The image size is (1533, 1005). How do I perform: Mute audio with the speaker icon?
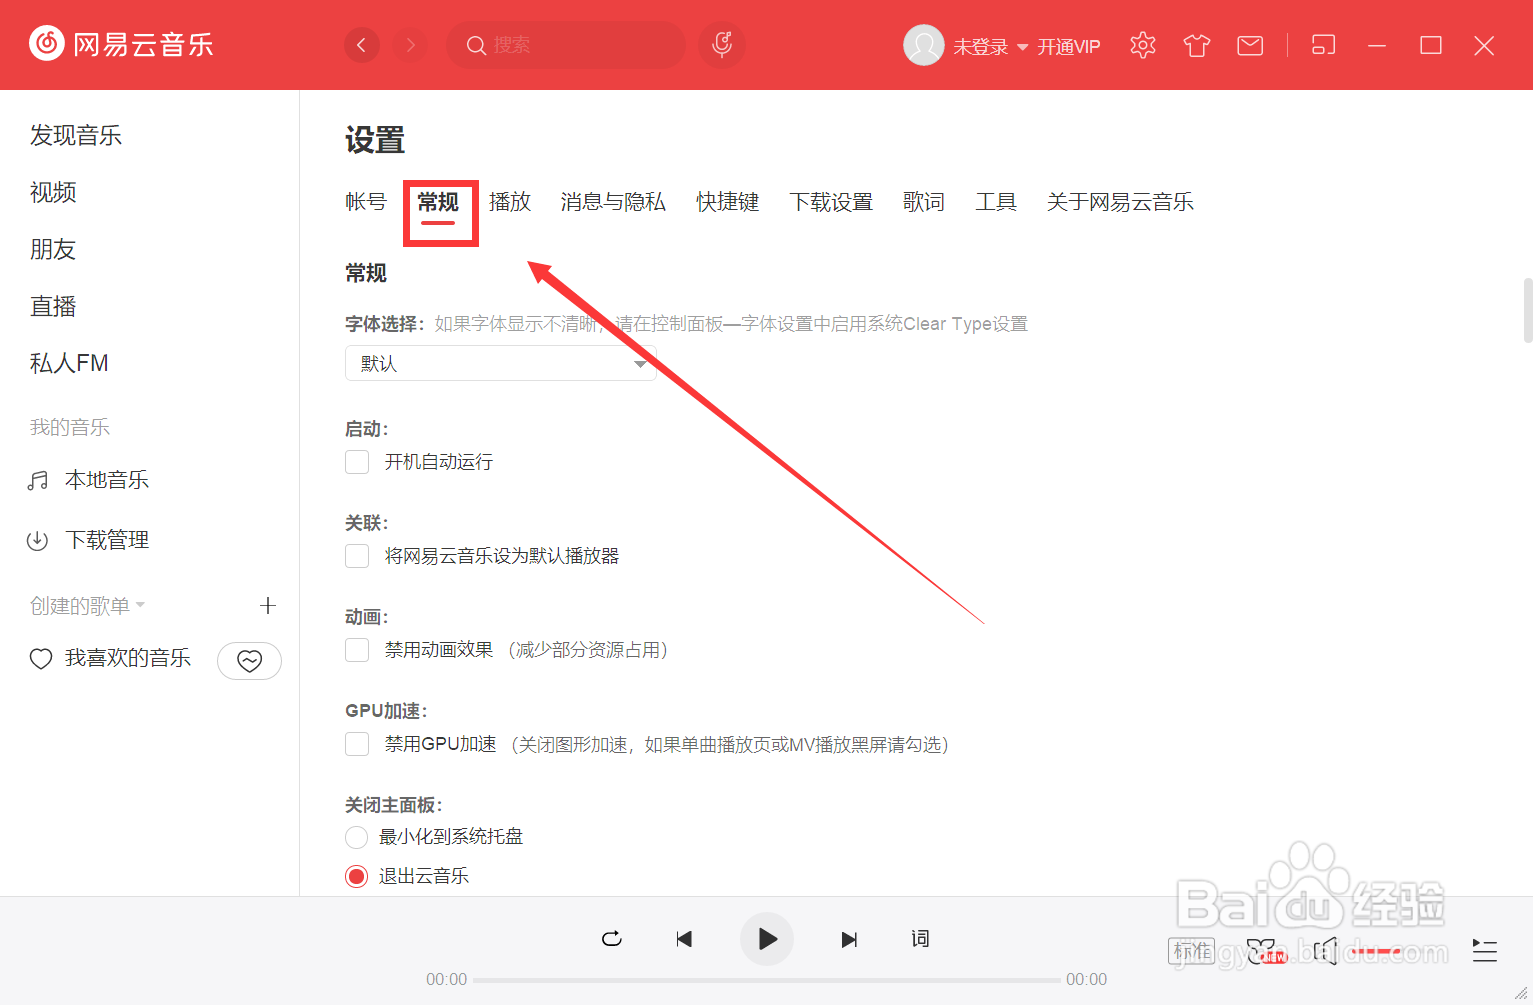tap(1325, 951)
